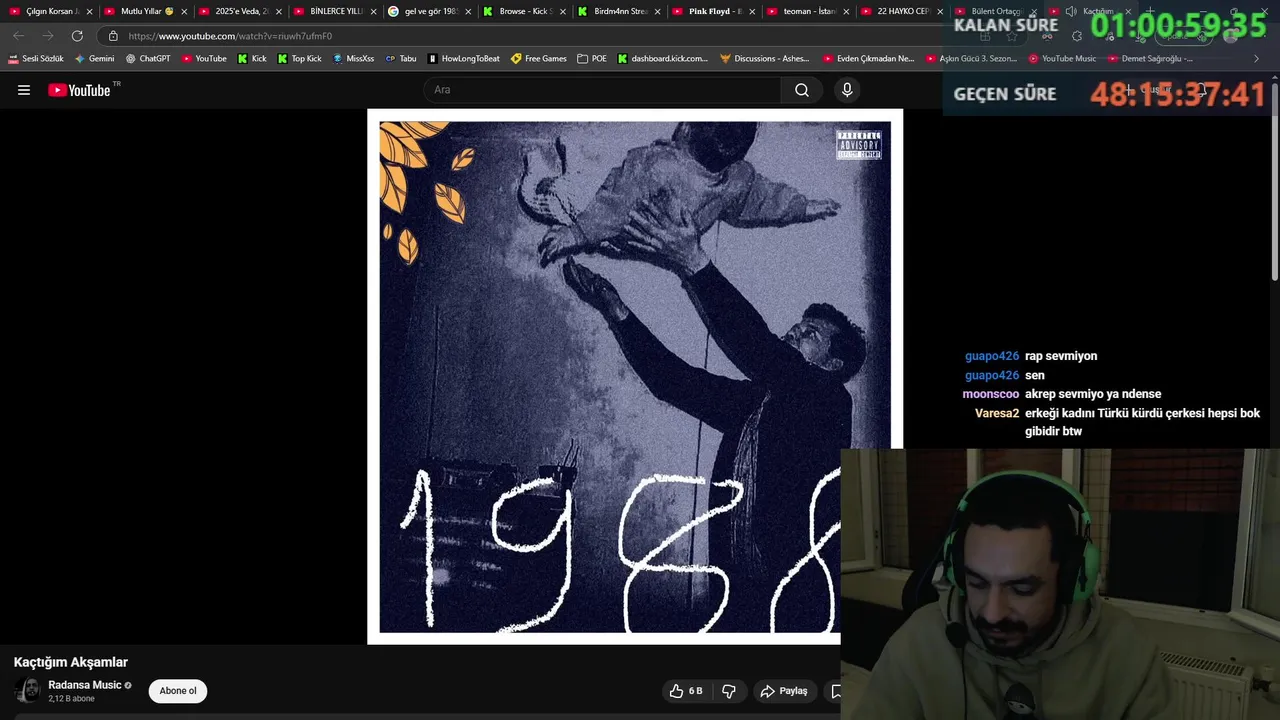Image resolution: width=1280 pixels, height=720 pixels.
Task: Start voice search with microphone icon
Action: (x=847, y=90)
